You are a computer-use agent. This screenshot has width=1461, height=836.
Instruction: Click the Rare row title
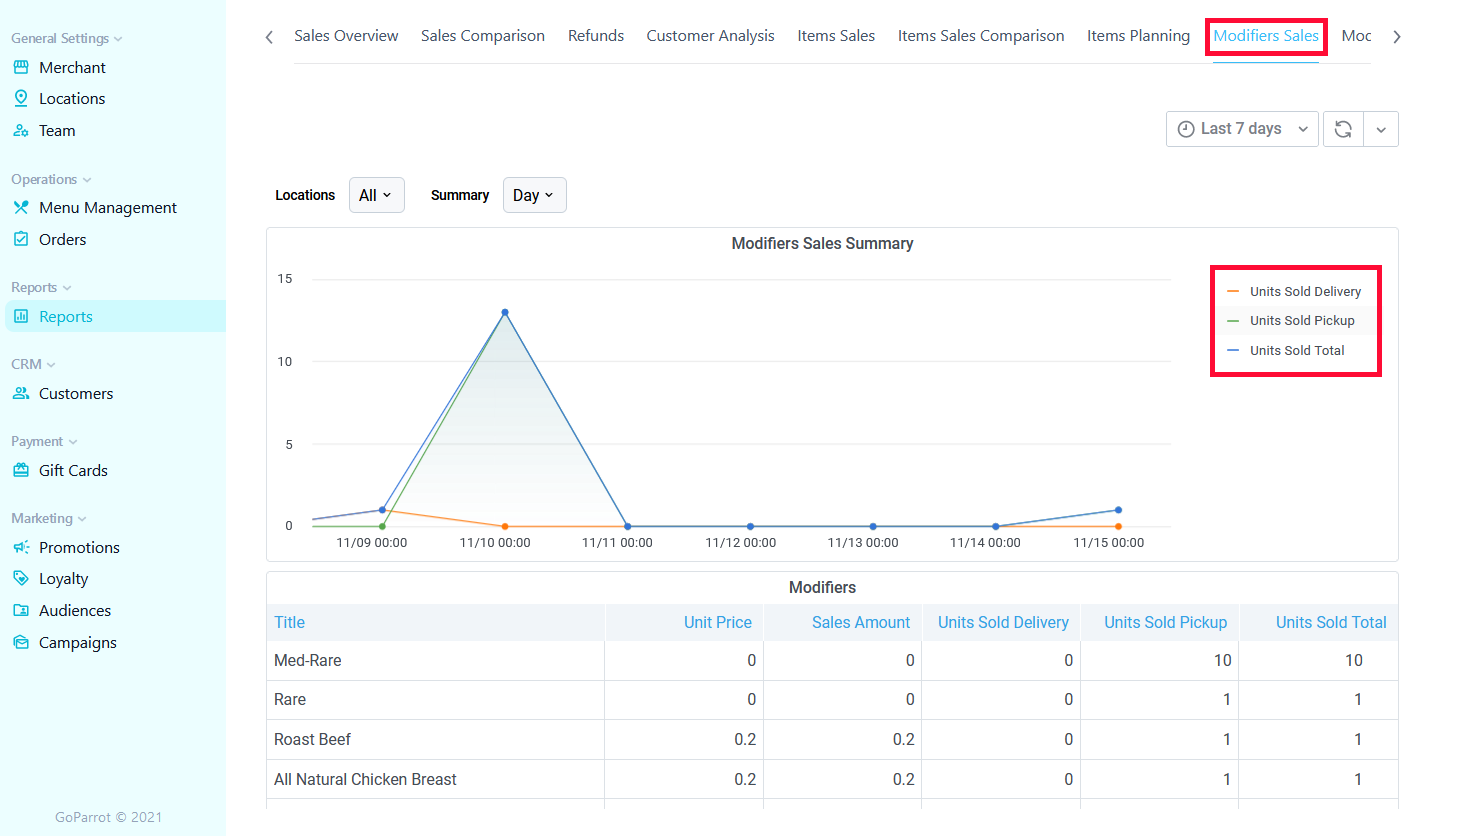tap(290, 699)
